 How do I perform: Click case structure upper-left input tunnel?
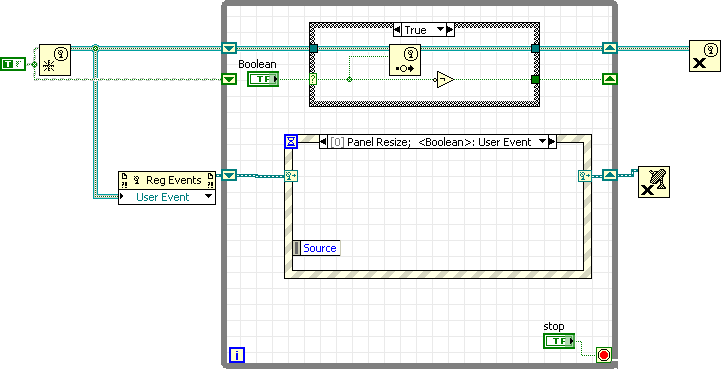tap(313, 48)
